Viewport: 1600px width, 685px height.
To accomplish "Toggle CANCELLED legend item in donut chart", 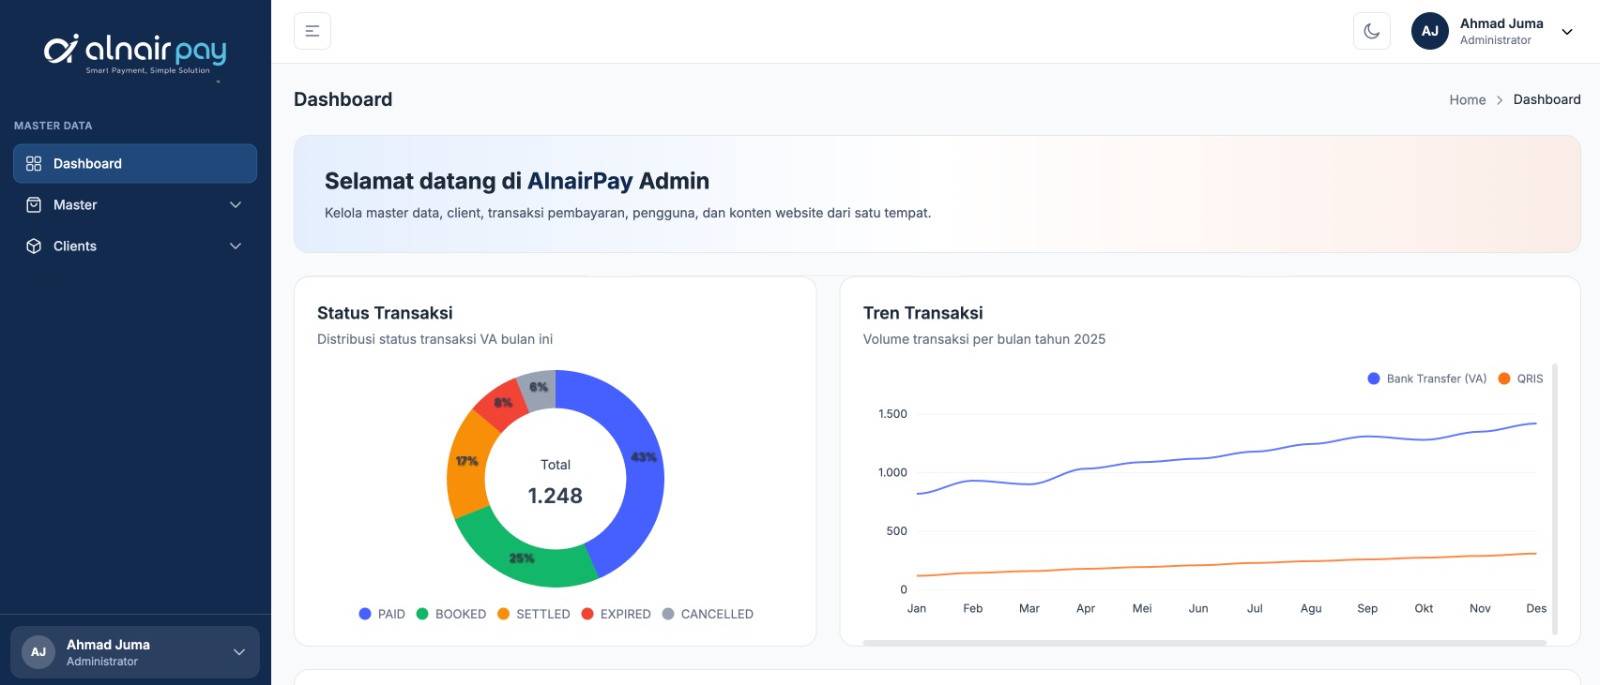I will [708, 614].
